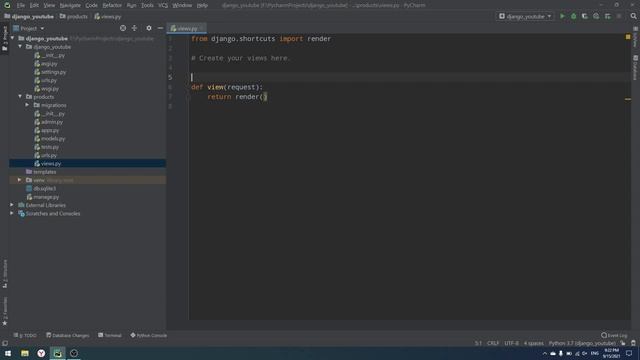Open the Refactor menu
This screenshot has width=640, height=360.
coord(112,5)
